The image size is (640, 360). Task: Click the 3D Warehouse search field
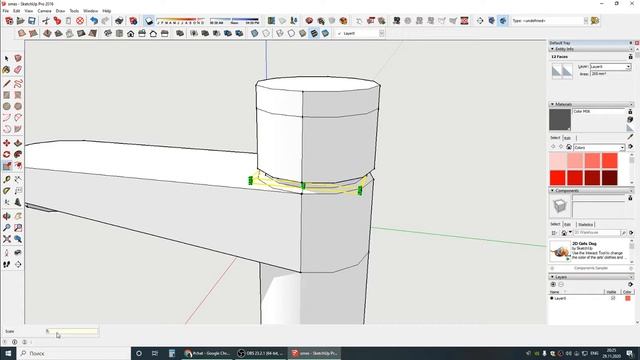click(x=597, y=233)
